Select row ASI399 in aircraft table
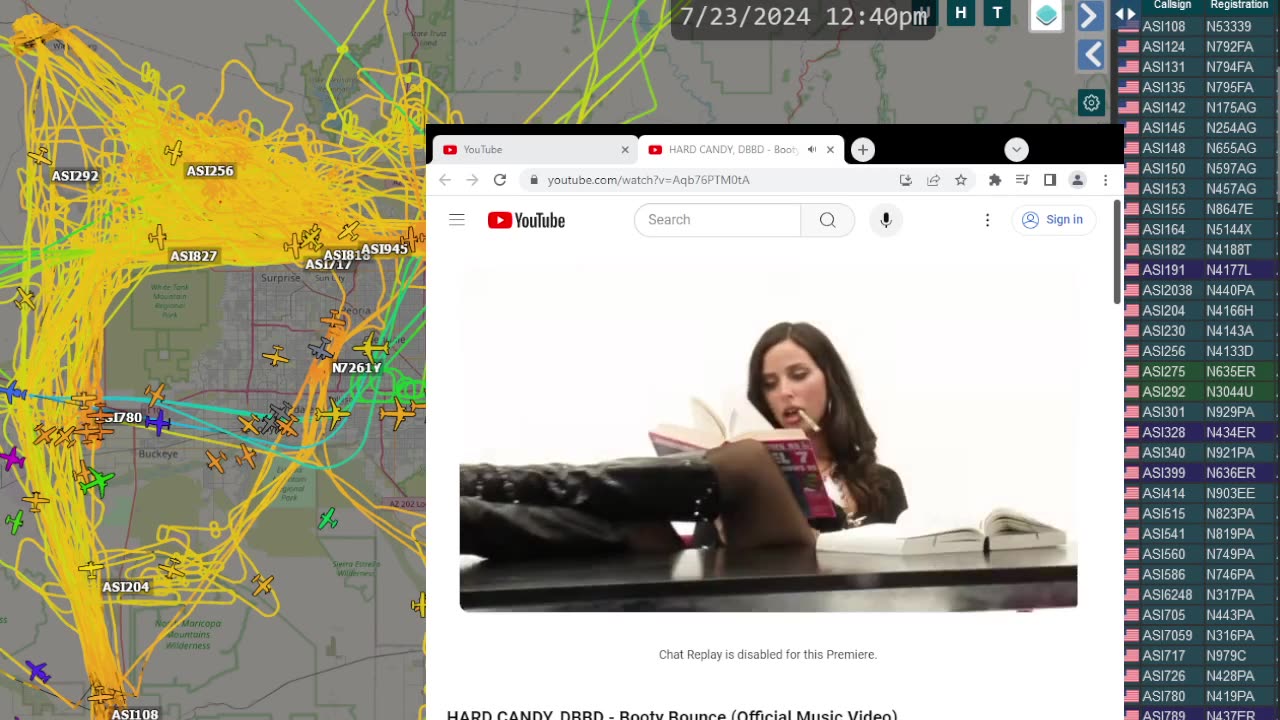 [x=1198, y=473]
